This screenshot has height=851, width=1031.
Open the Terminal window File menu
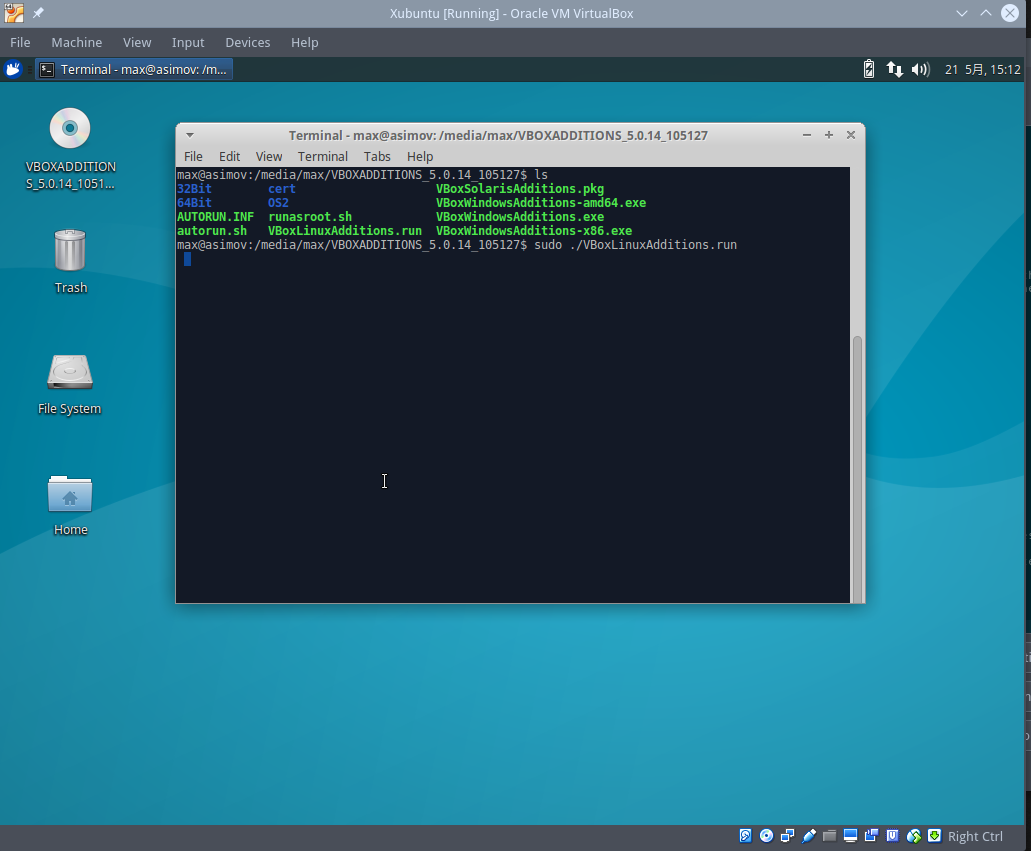point(193,157)
